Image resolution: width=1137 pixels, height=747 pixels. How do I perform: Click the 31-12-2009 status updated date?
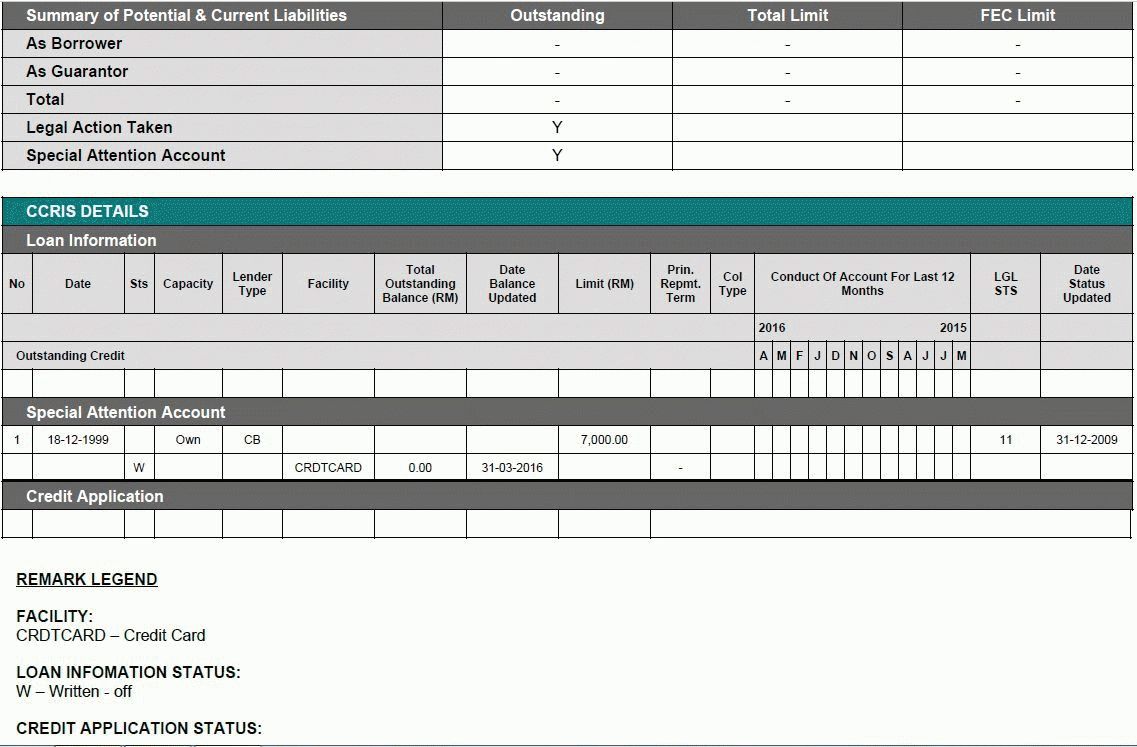[1086, 439]
